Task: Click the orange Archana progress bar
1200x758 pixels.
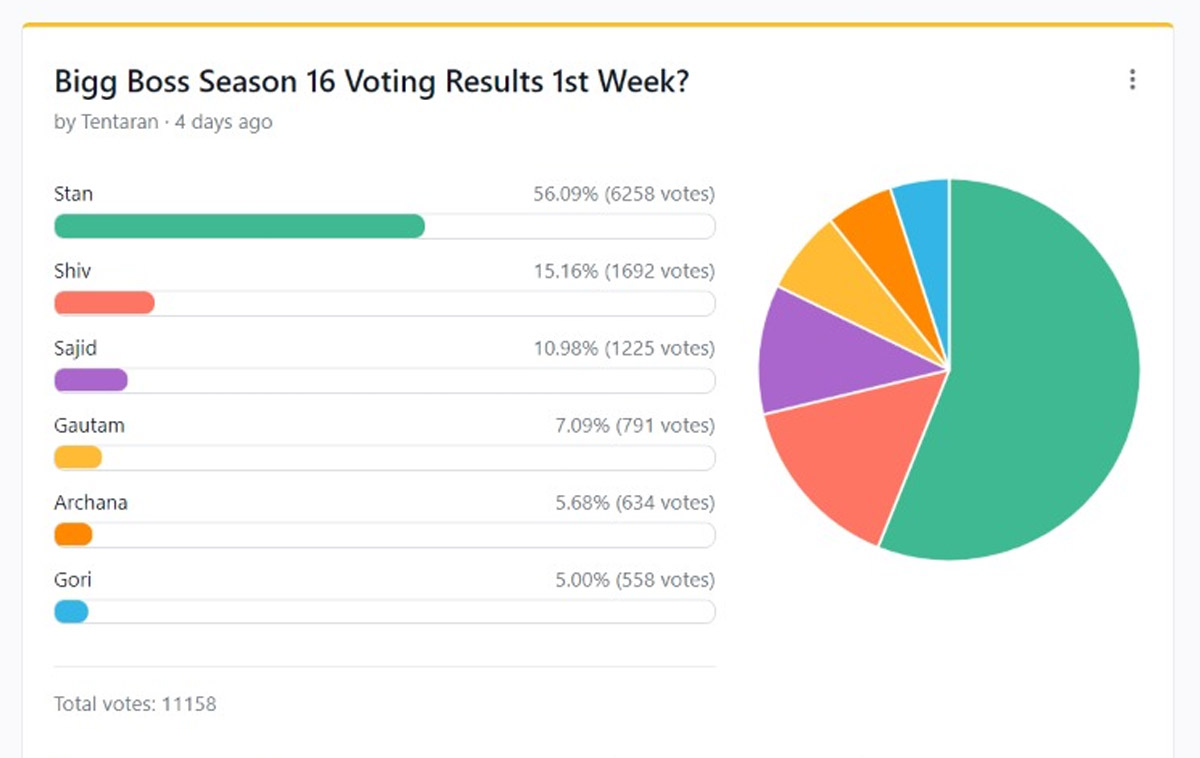Action: pos(73,535)
